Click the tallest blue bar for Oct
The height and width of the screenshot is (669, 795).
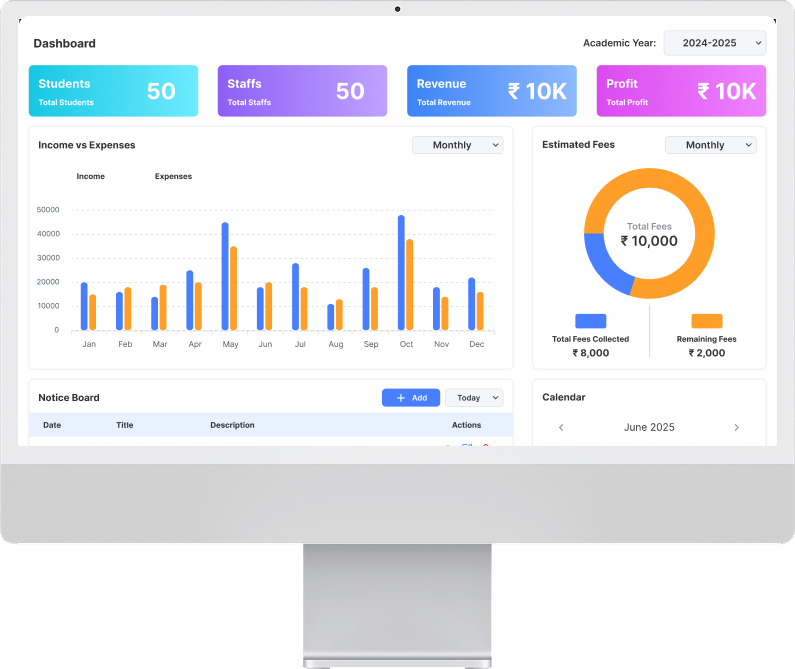click(401, 272)
